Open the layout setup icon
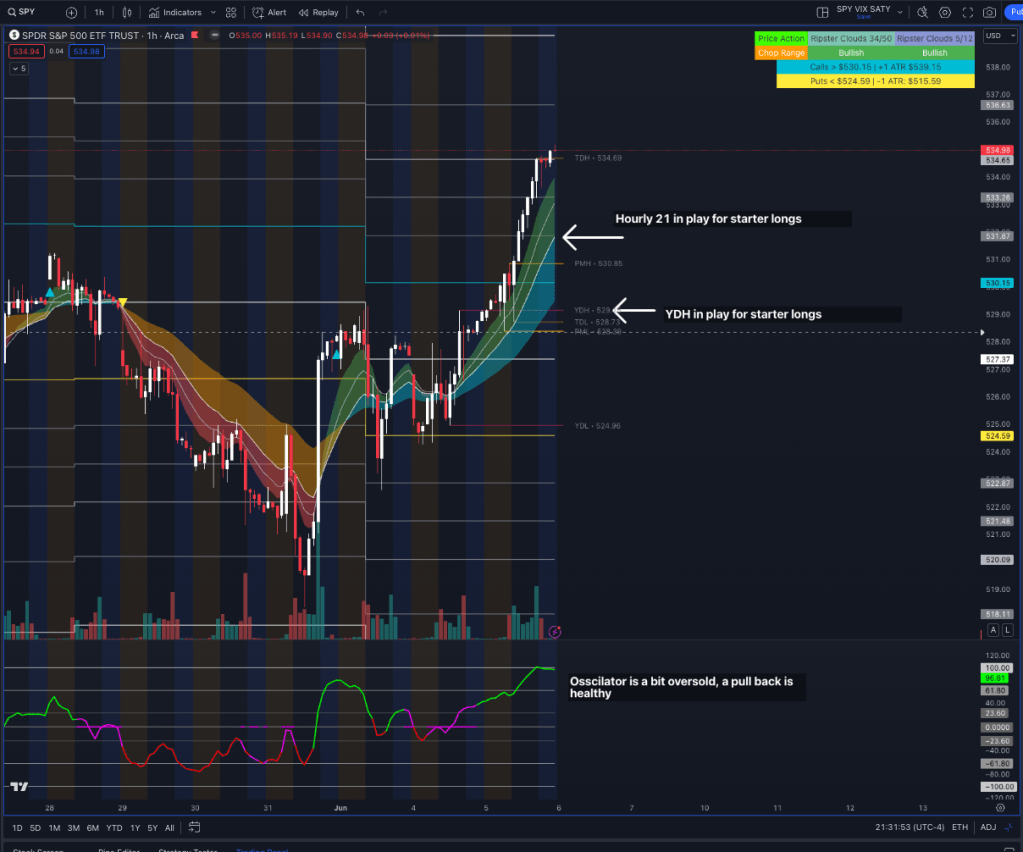This screenshot has width=1023, height=852. pos(823,13)
